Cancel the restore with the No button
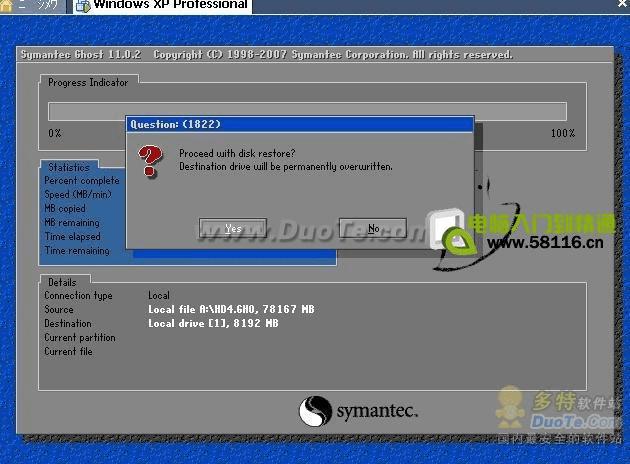The width and height of the screenshot is (630, 464). click(373, 228)
